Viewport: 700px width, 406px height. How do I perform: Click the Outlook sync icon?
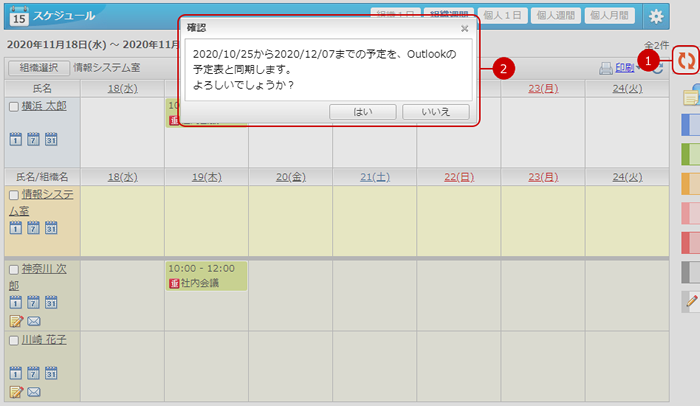685,61
